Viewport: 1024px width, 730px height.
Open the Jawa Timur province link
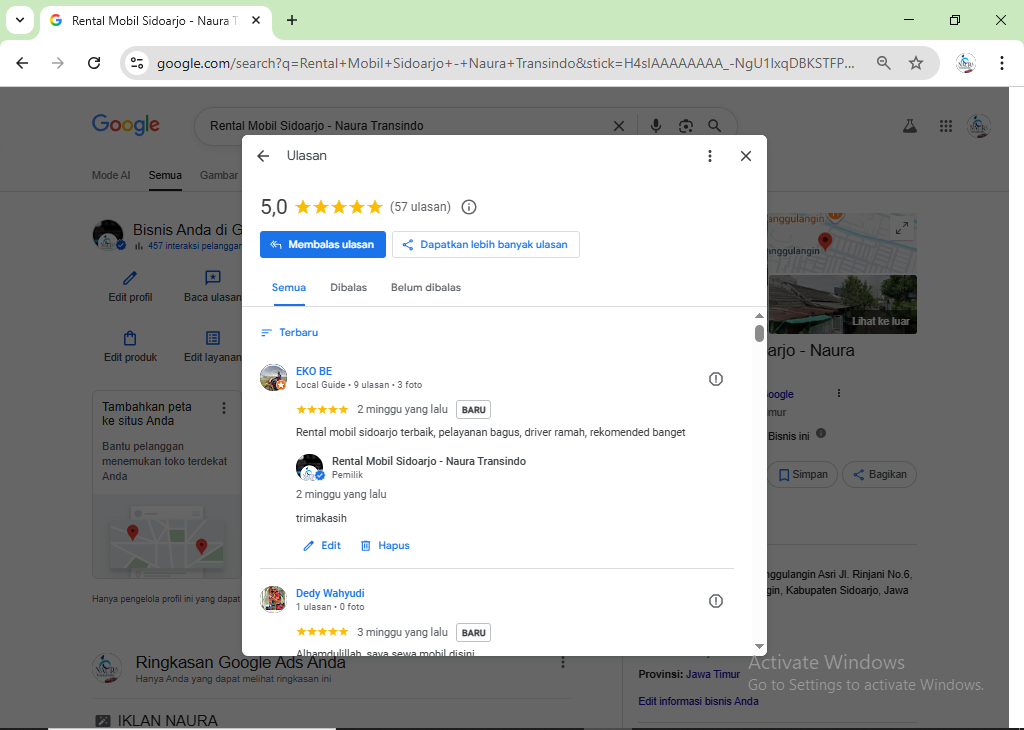tap(713, 673)
